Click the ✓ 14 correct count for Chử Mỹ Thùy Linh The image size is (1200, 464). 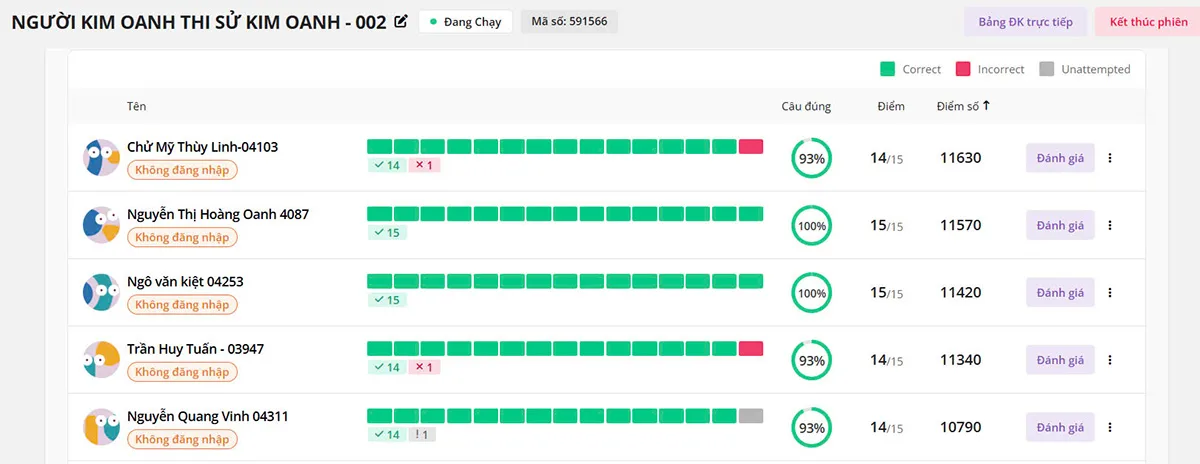tap(387, 165)
